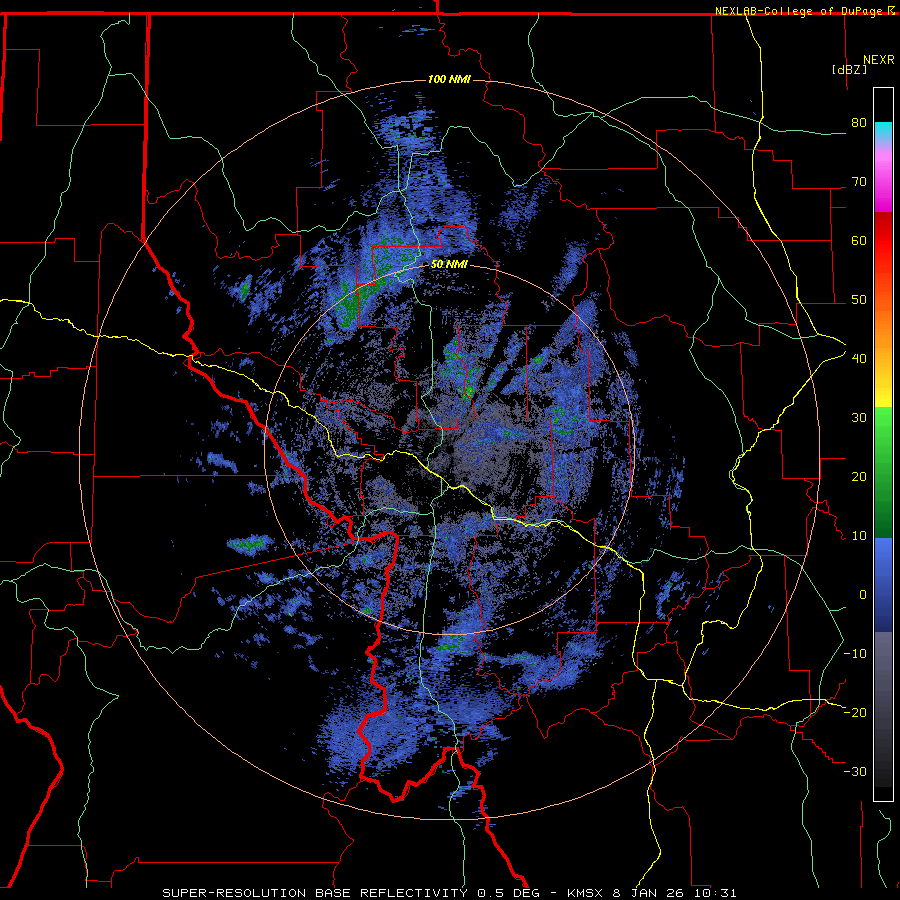Click the -30 value on the dBZ scale
This screenshot has width=900, height=900.
(855, 771)
